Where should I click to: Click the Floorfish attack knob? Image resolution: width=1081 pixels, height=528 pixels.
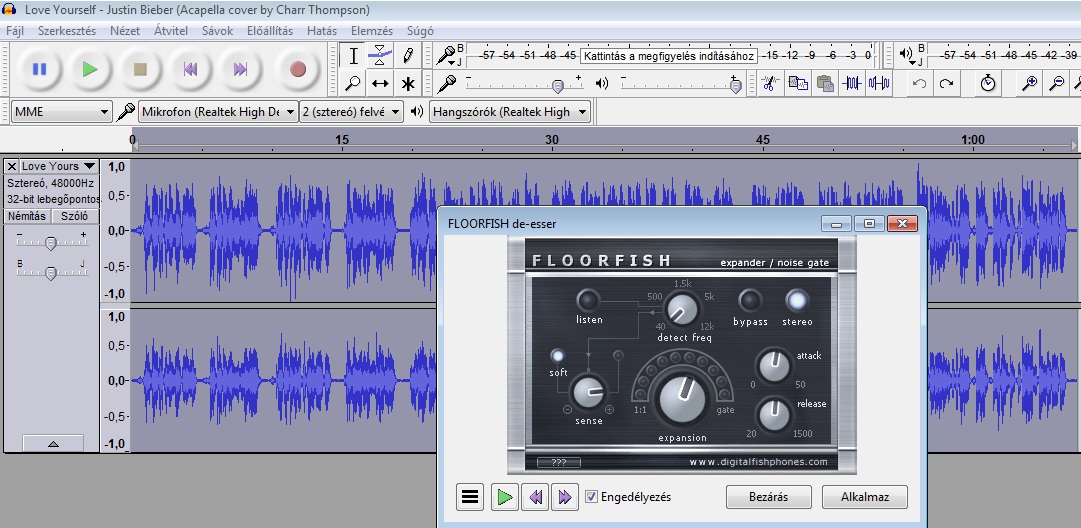[774, 365]
